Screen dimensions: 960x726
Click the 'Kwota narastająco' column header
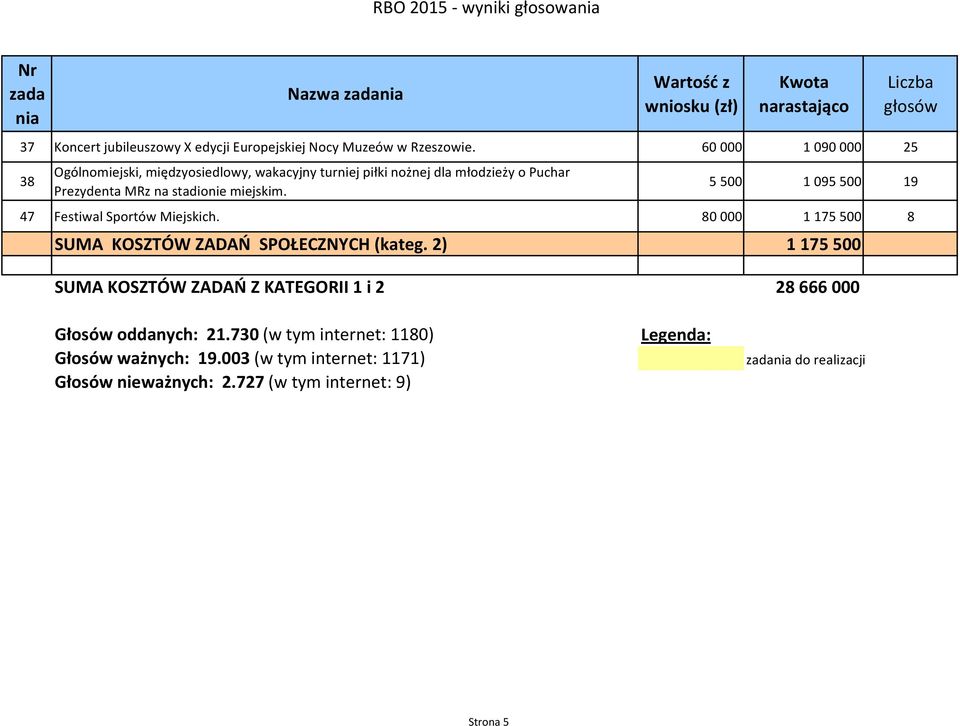tap(803, 94)
